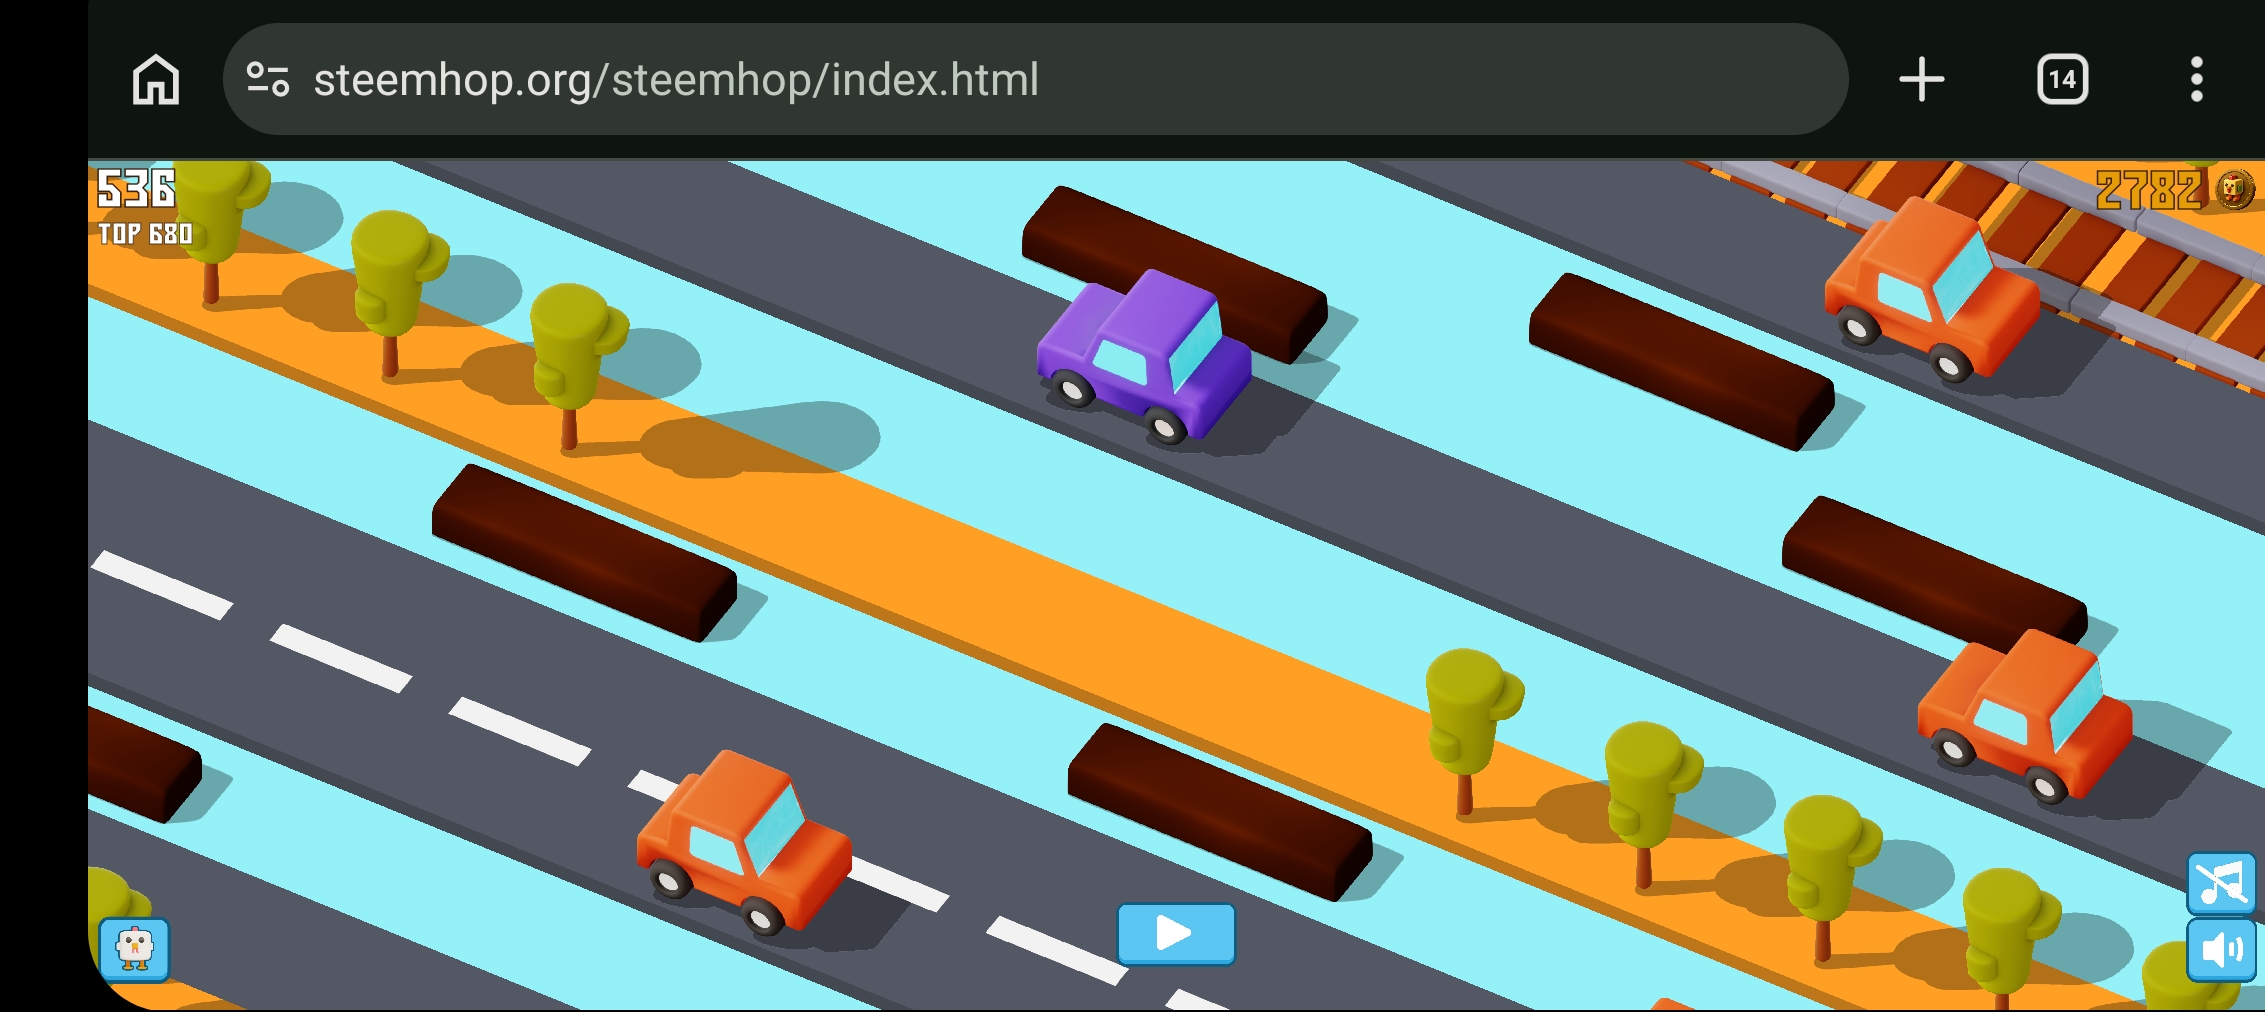The height and width of the screenshot is (1012, 2265).
Task: Open tab switcher showing 14 tabs
Action: tap(2062, 80)
